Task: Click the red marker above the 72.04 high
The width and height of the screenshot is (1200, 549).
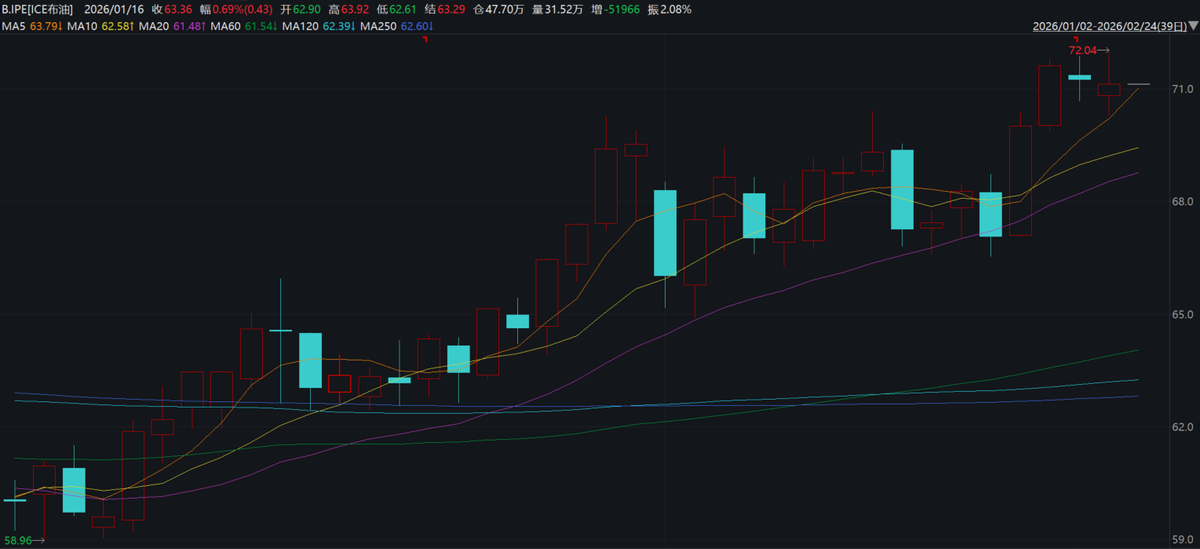Action: point(1078,39)
